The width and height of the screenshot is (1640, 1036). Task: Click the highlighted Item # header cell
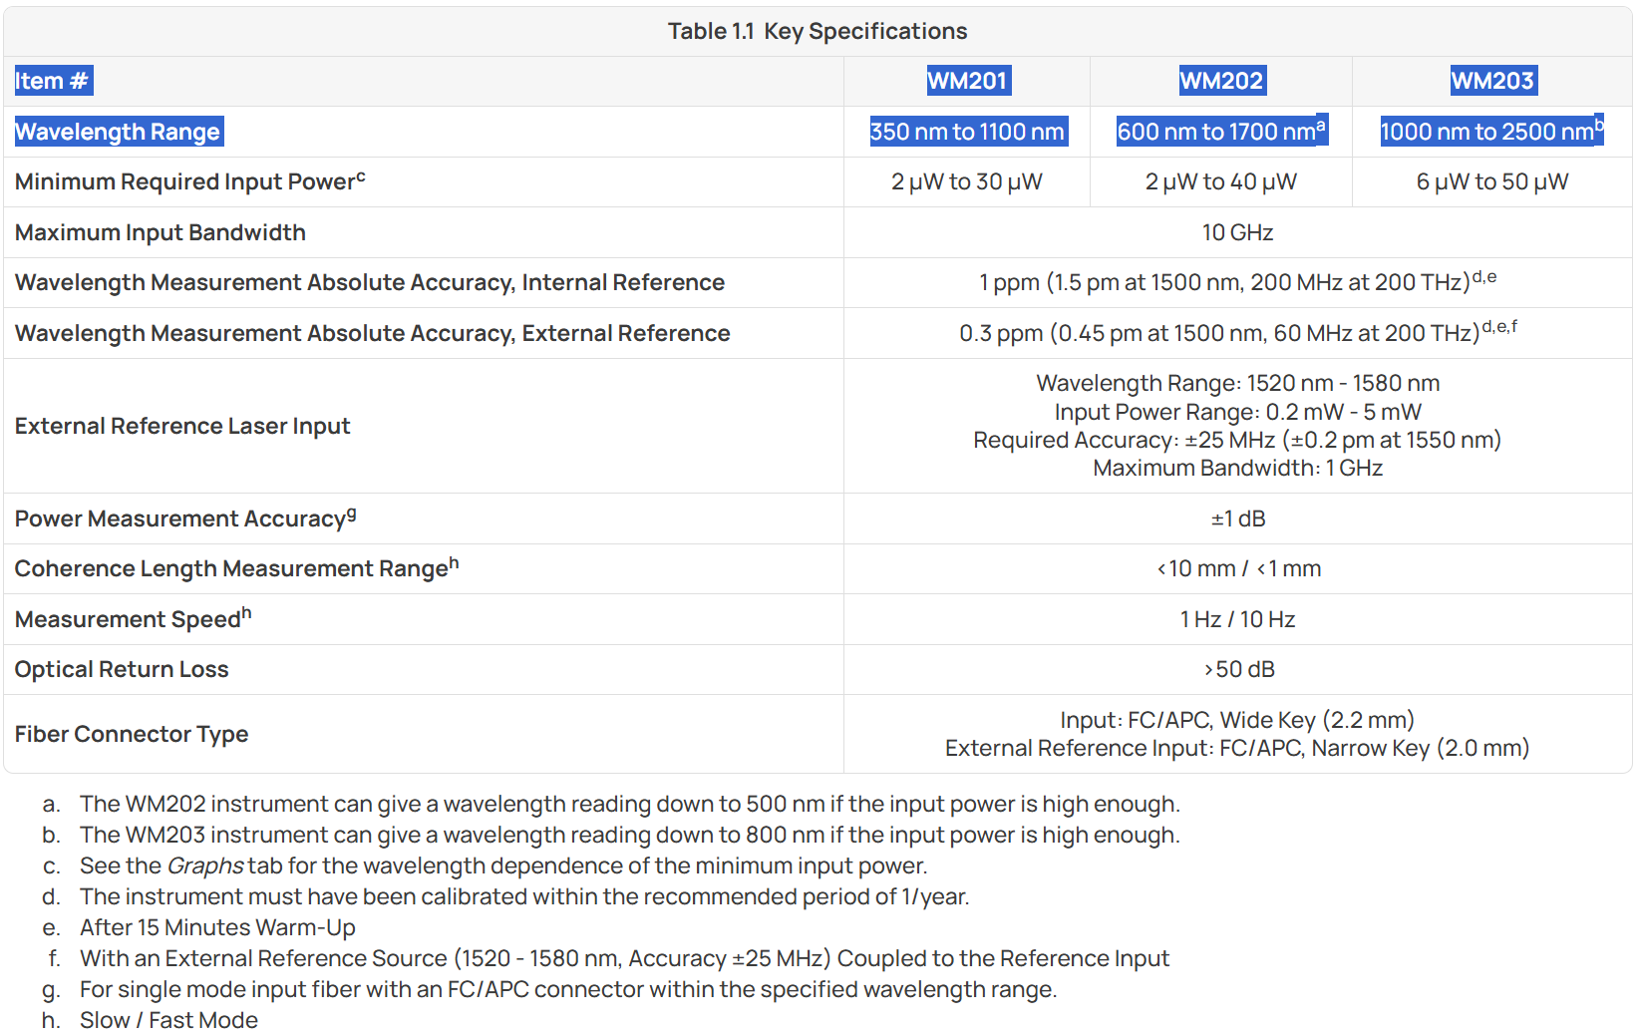click(x=53, y=81)
